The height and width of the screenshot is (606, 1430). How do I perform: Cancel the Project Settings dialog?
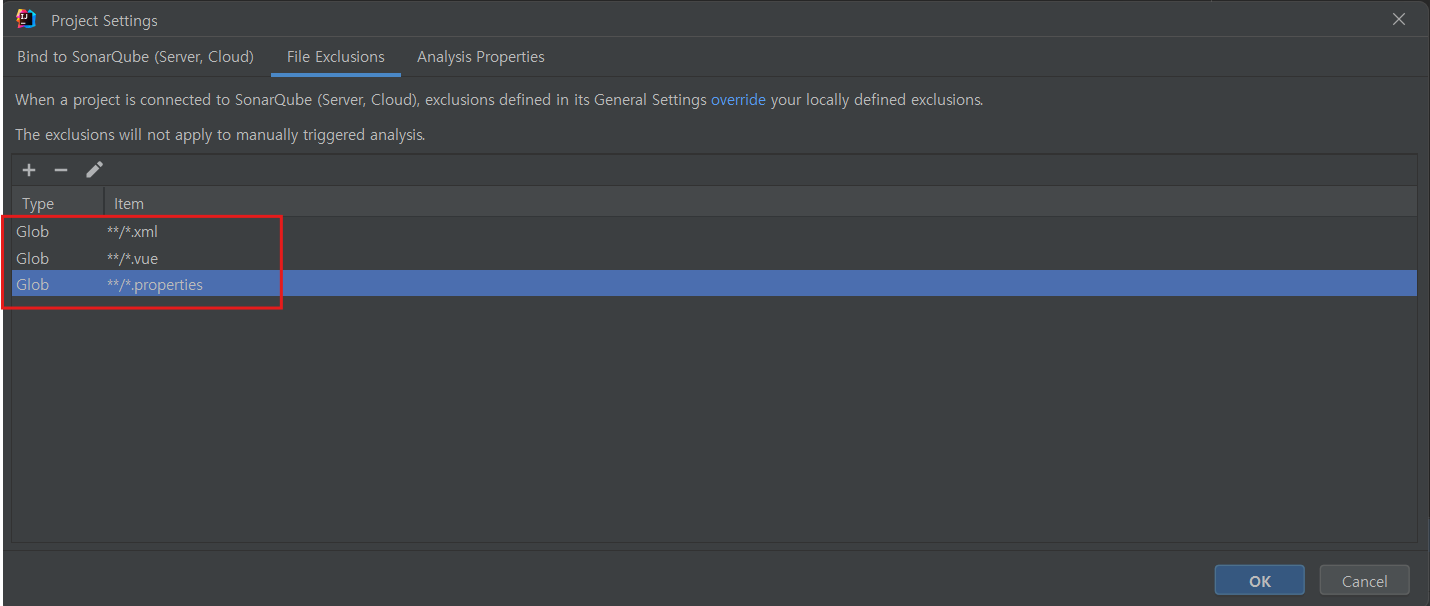1364,581
